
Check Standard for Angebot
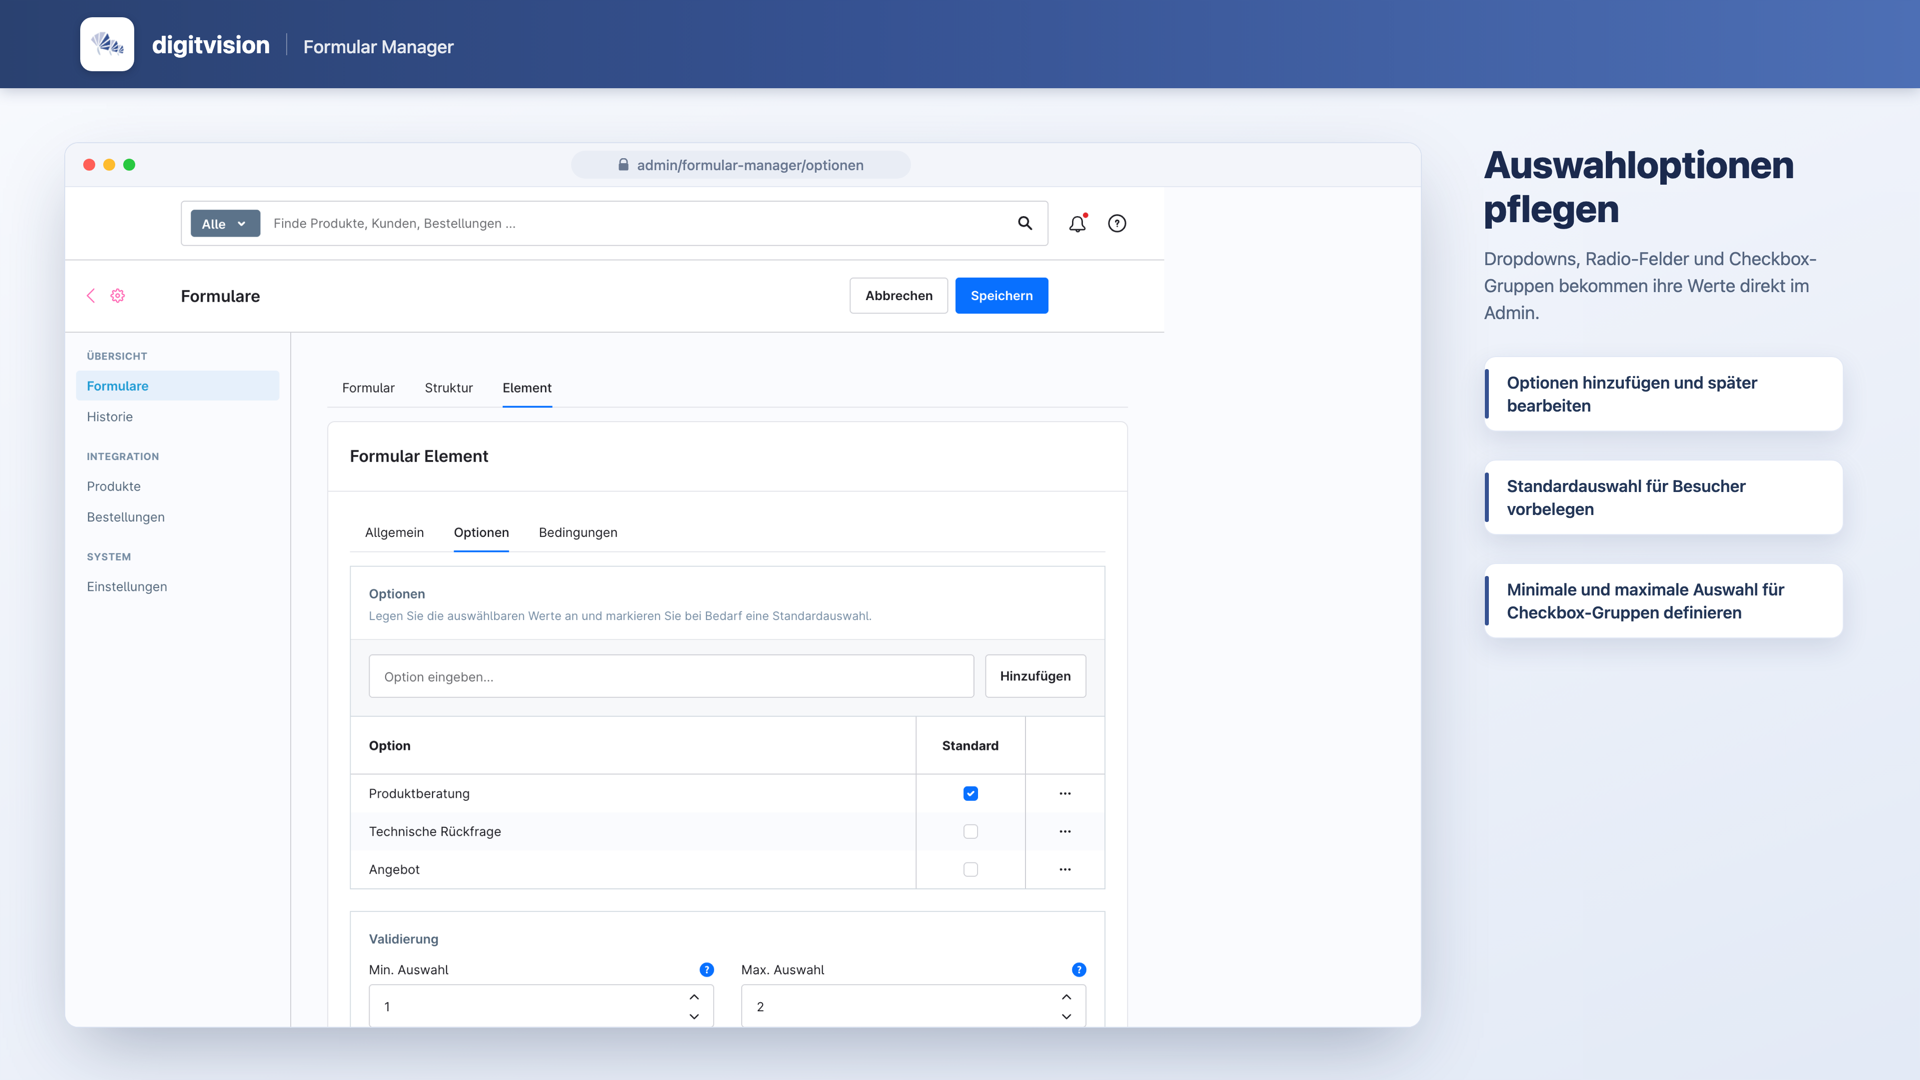970,869
